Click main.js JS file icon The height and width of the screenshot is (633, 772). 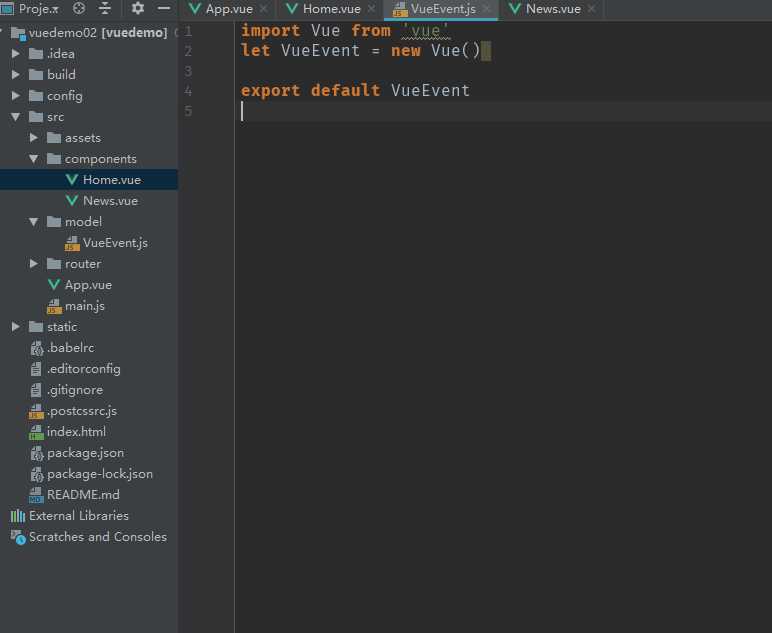click(54, 306)
